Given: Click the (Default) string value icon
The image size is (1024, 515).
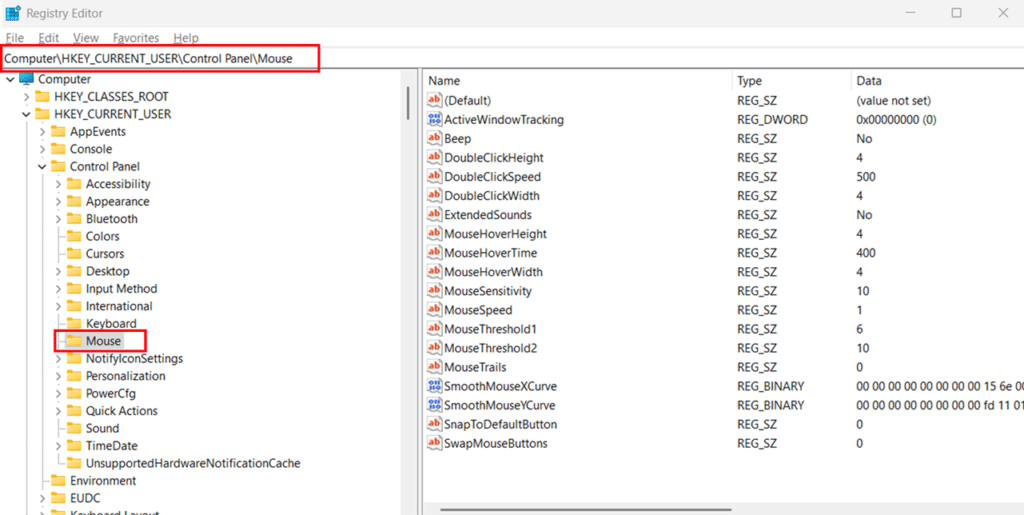Looking at the screenshot, I should pyautogui.click(x=434, y=101).
